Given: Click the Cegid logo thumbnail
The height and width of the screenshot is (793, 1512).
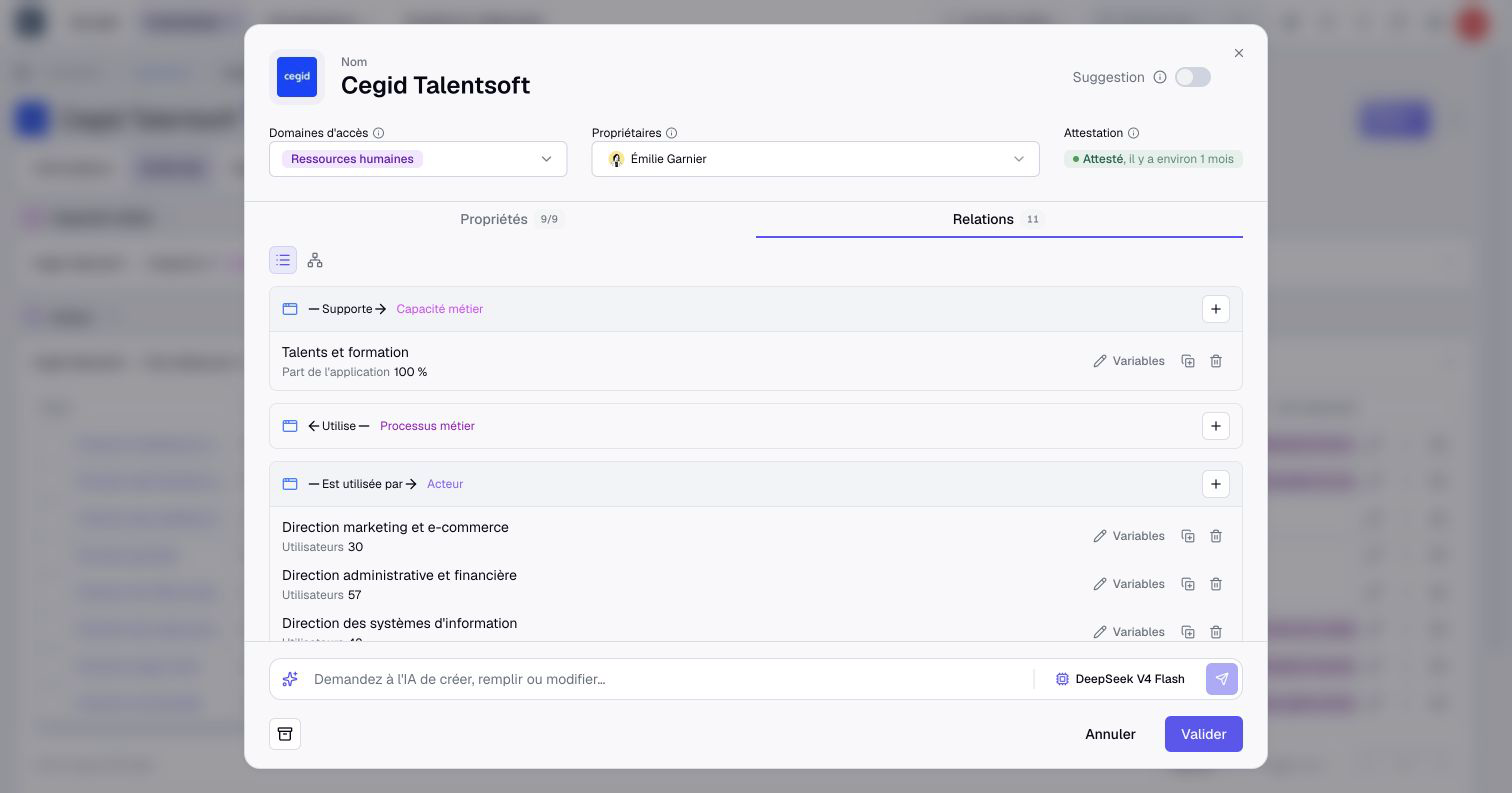Looking at the screenshot, I should pos(297,77).
